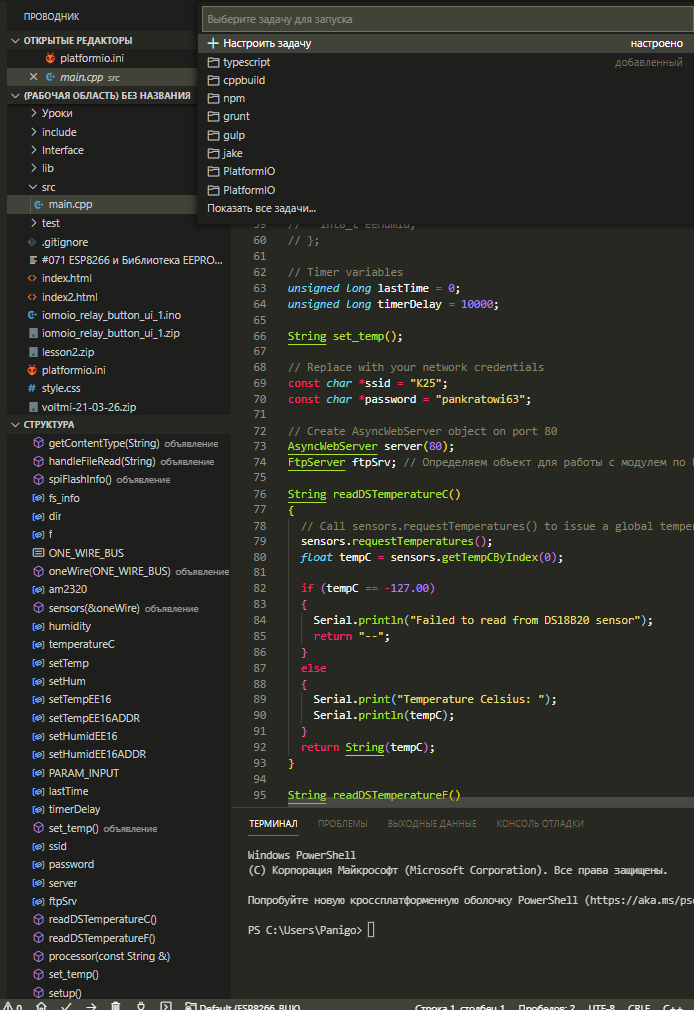Viewport: 694px width, 1010px height.
Task: Select the gulp task group
Action: [x=234, y=135]
